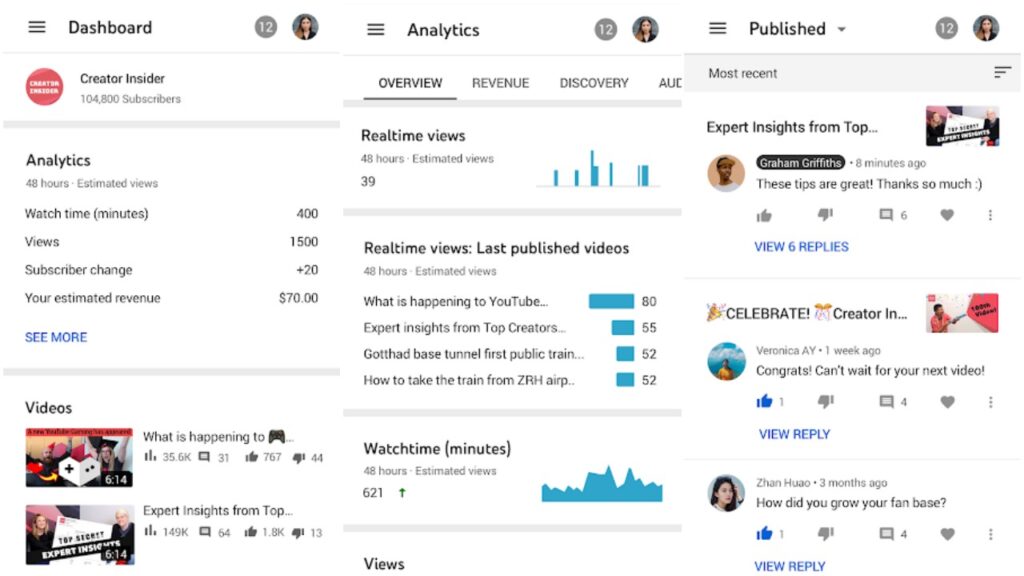Screen dimensions: 1024x576
Task: Like Graham Griffiths' comment
Action: [764, 216]
